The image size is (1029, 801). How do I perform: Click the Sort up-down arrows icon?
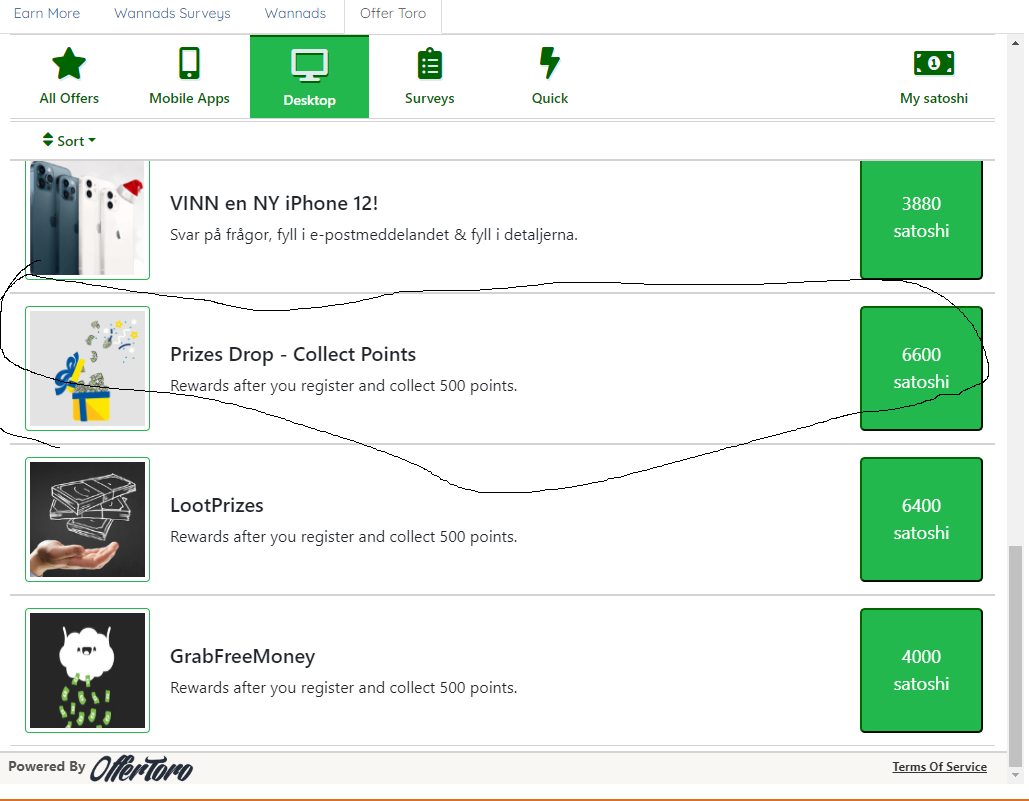point(48,140)
